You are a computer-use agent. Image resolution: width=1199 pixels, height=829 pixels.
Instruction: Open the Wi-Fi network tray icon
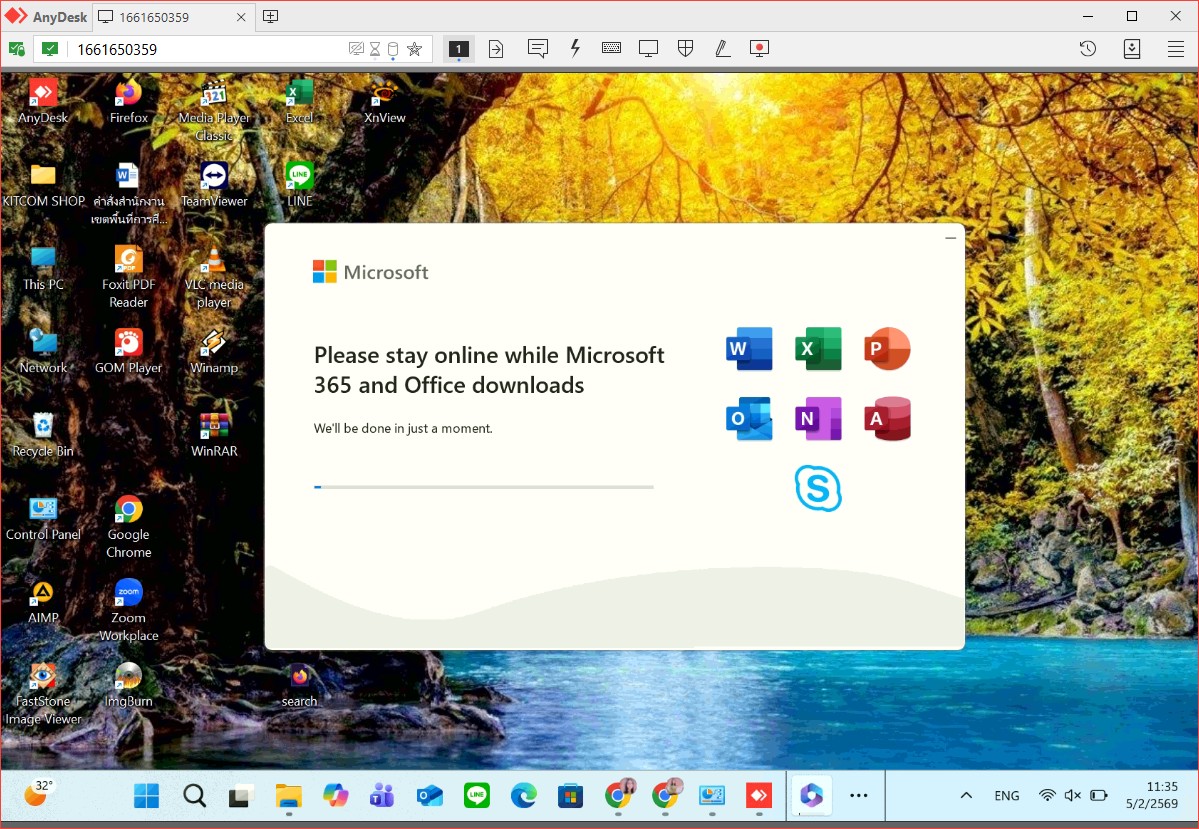pos(1047,795)
